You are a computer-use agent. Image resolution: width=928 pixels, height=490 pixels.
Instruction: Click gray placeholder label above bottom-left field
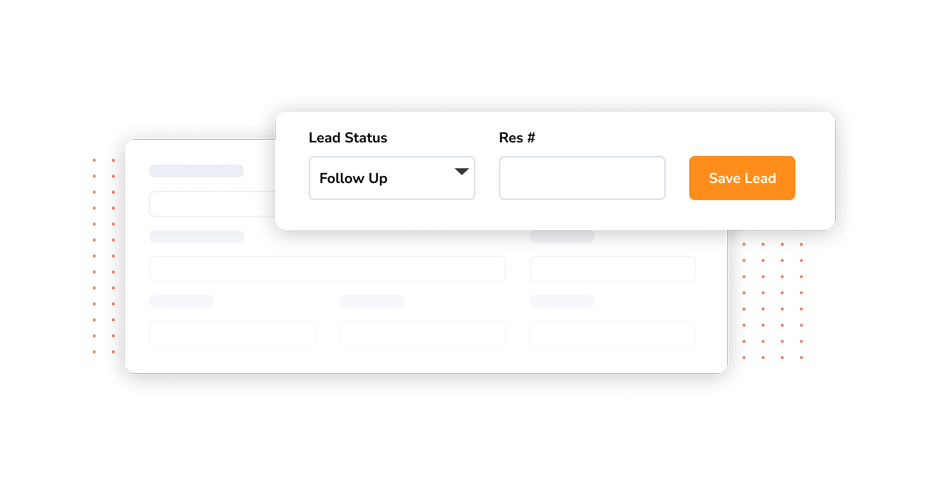point(181,301)
